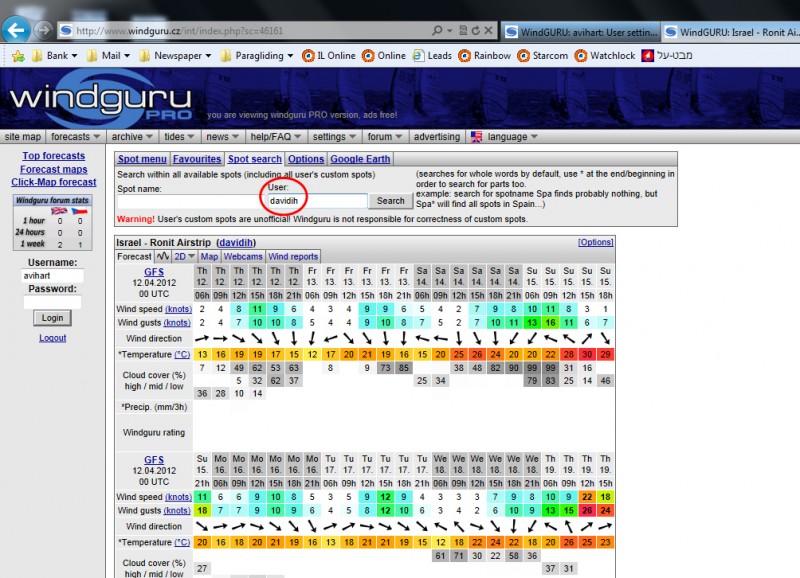Switch to WindGURU avihart User settings browser tab
Image resolution: width=800 pixels, height=578 pixels.
tap(580, 32)
